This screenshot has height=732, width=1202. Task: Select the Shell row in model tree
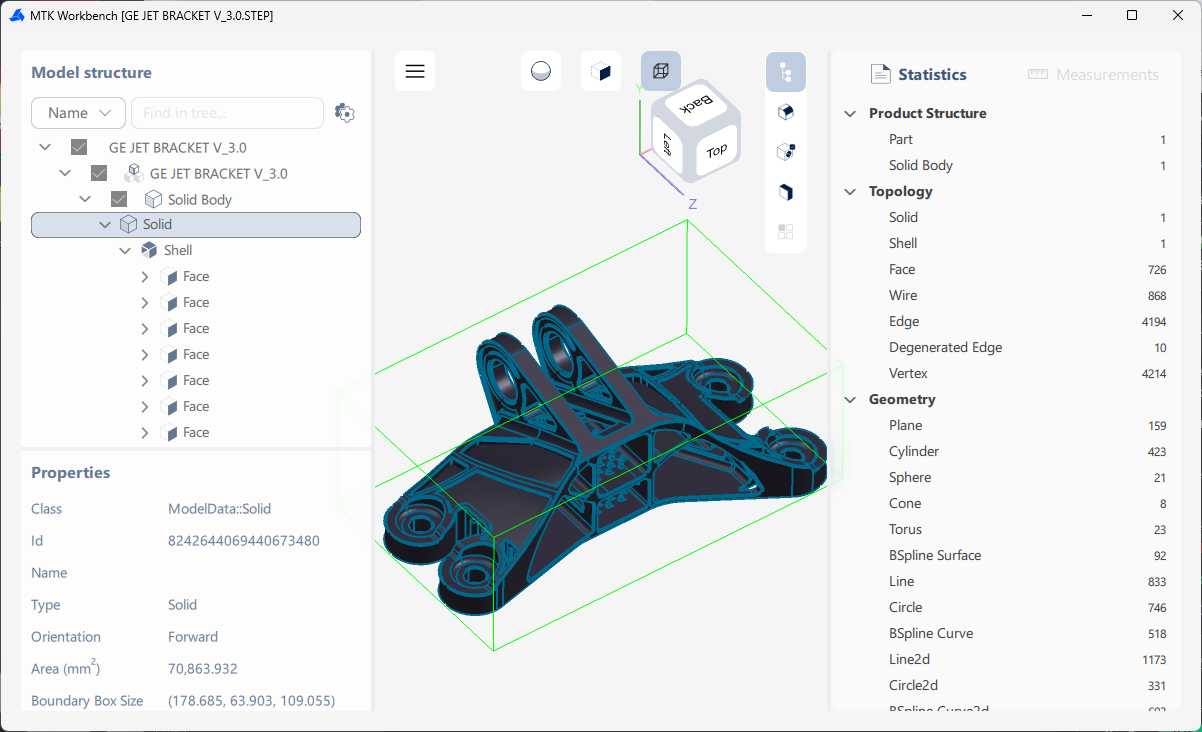click(x=196, y=250)
